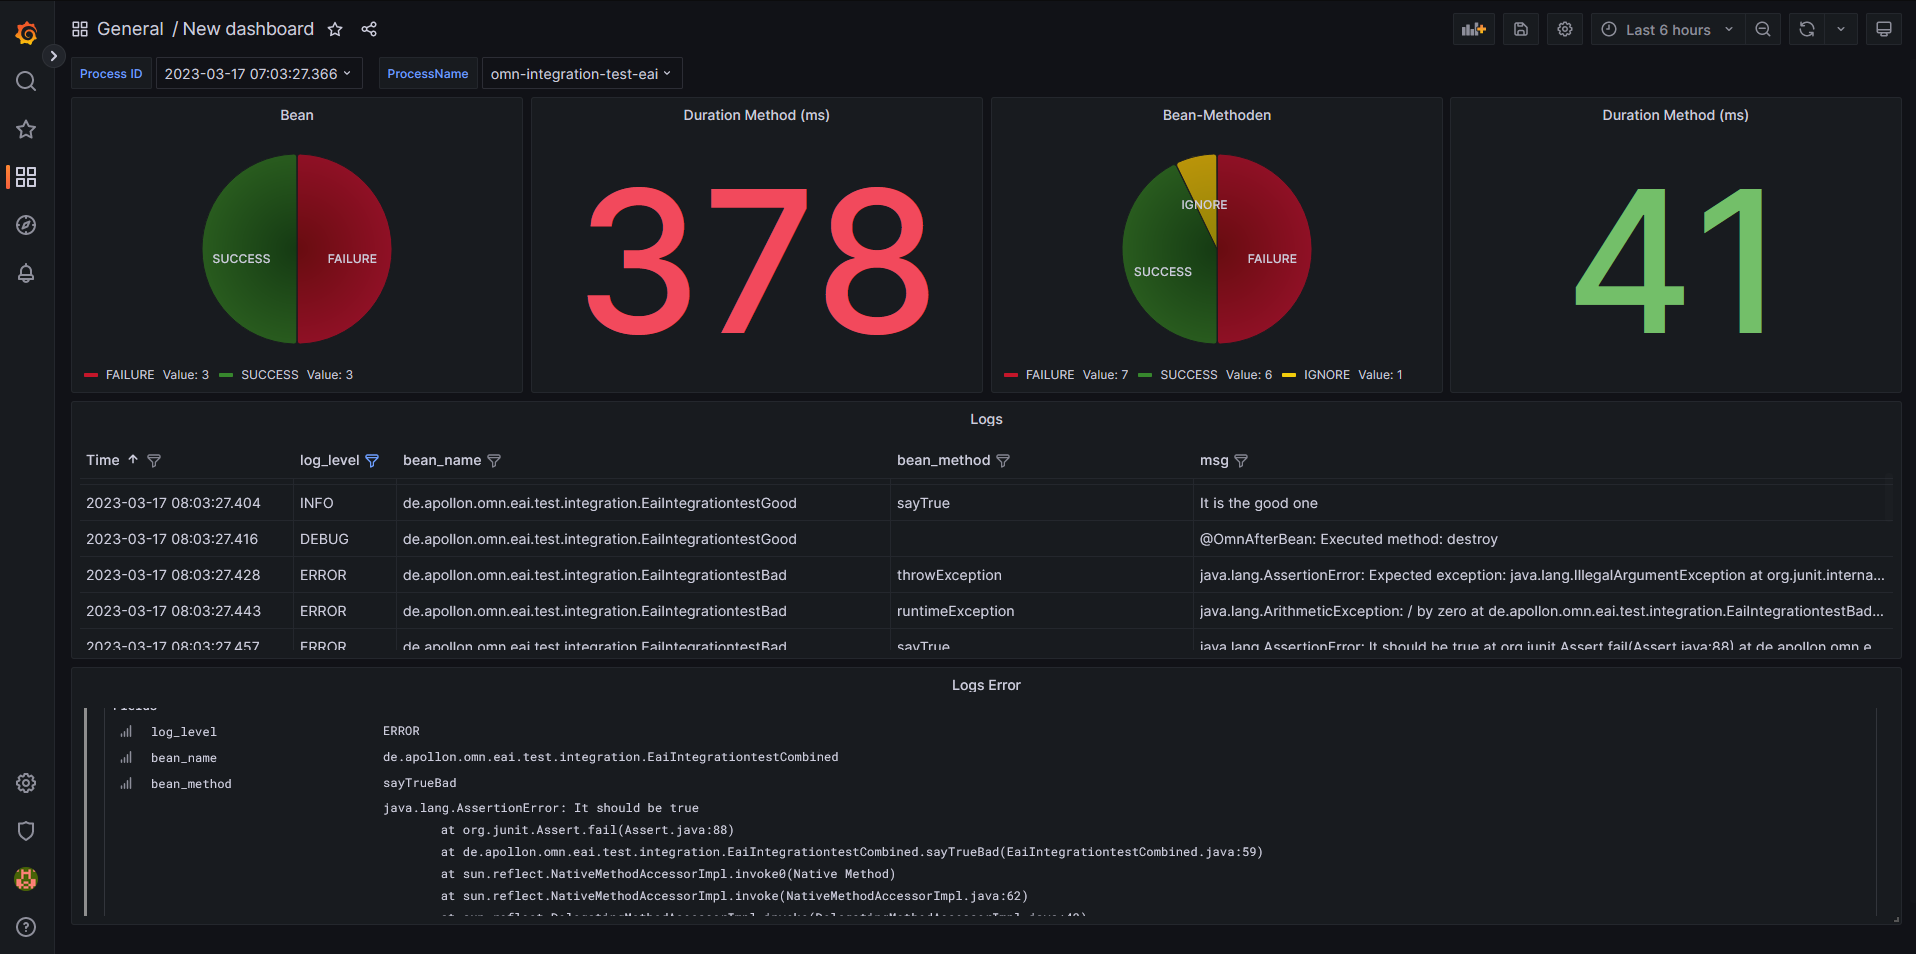Go to the General folder breadcrumb
The image size is (1916, 954).
pos(130,29)
